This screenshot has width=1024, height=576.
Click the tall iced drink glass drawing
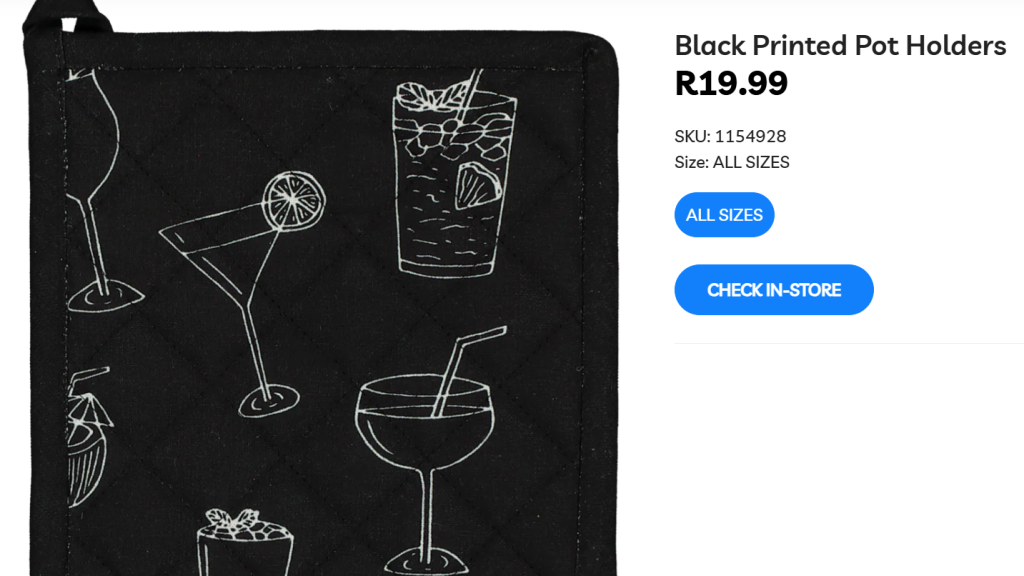point(455,173)
